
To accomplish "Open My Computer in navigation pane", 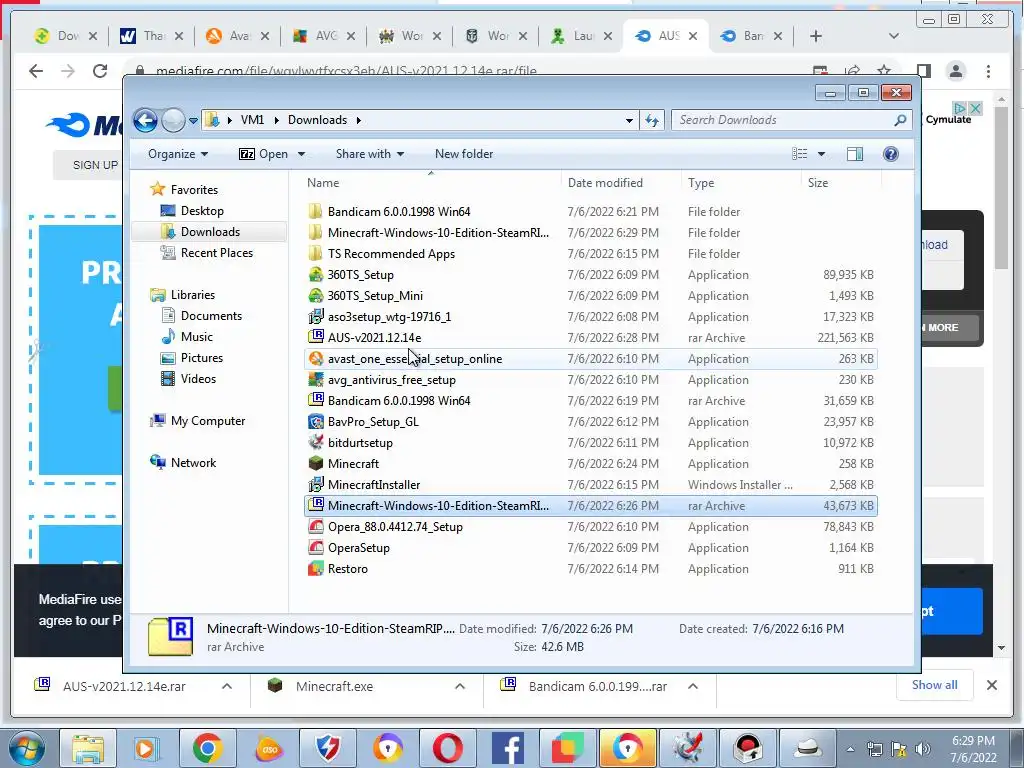I will 208,421.
